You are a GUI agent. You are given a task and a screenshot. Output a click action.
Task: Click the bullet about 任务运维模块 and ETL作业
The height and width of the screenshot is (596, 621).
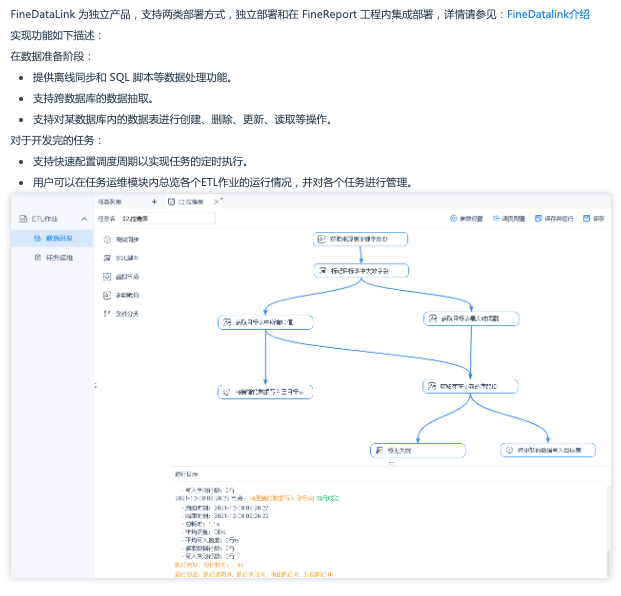(223, 183)
